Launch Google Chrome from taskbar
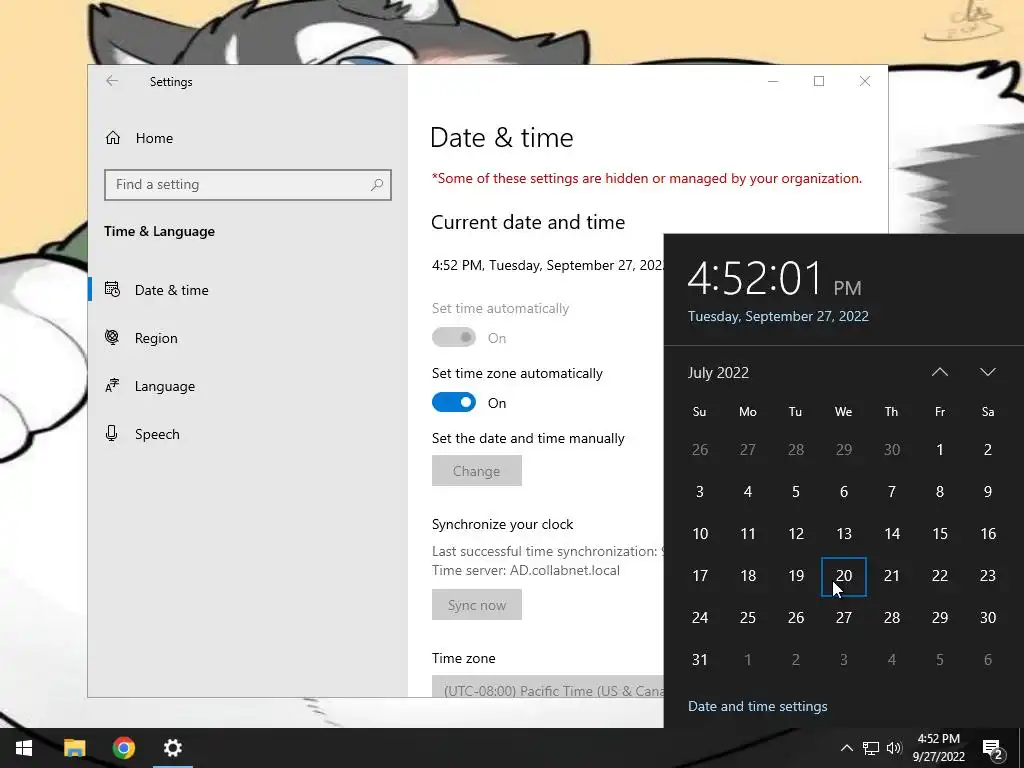 123,748
